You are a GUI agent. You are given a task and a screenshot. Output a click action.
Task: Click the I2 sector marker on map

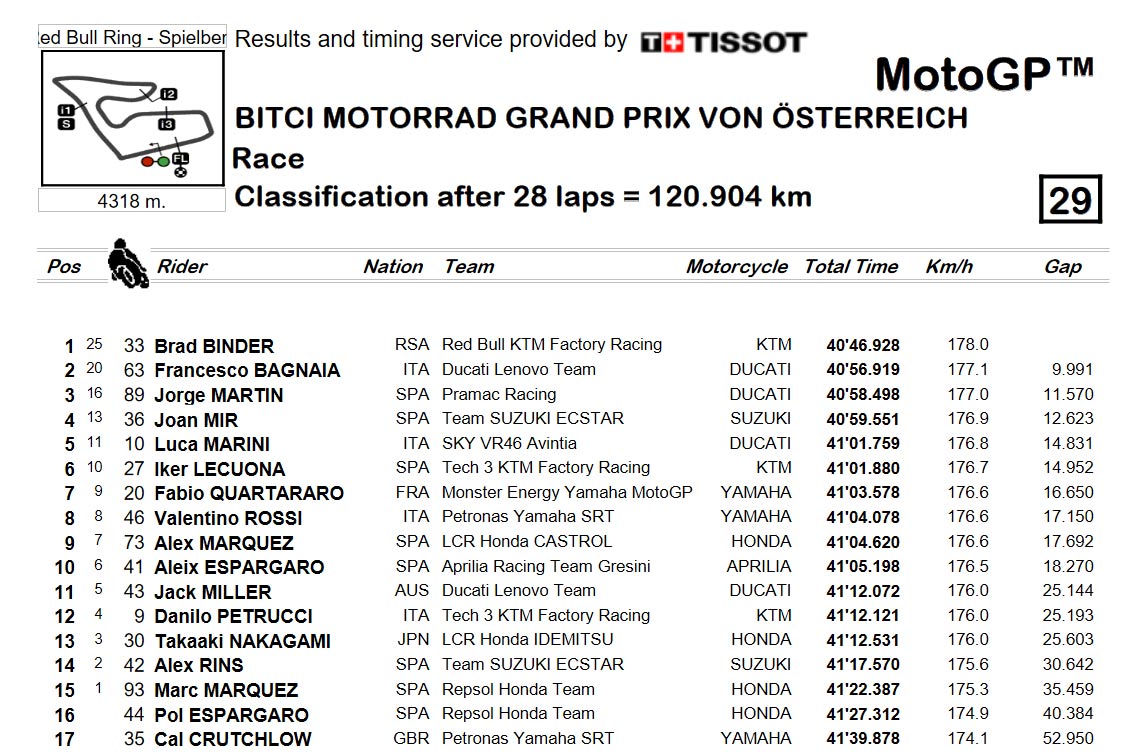[168, 94]
